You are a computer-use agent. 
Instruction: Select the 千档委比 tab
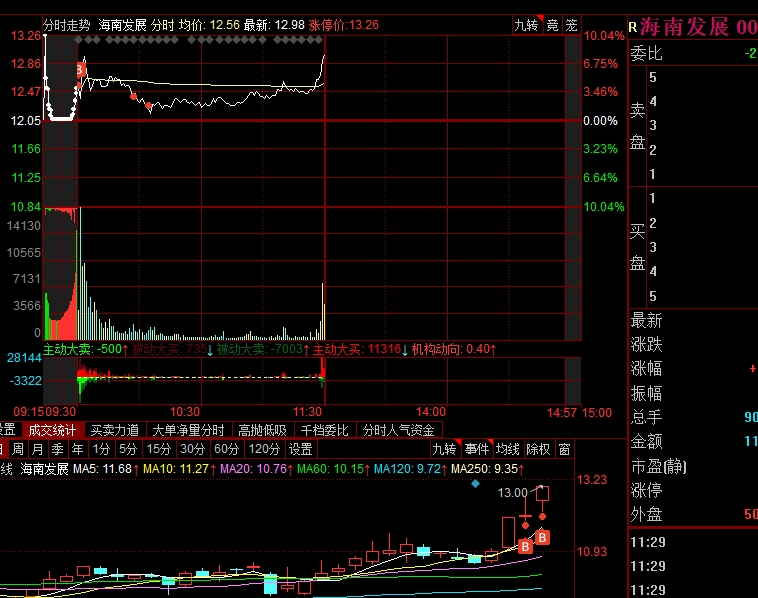click(x=324, y=430)
